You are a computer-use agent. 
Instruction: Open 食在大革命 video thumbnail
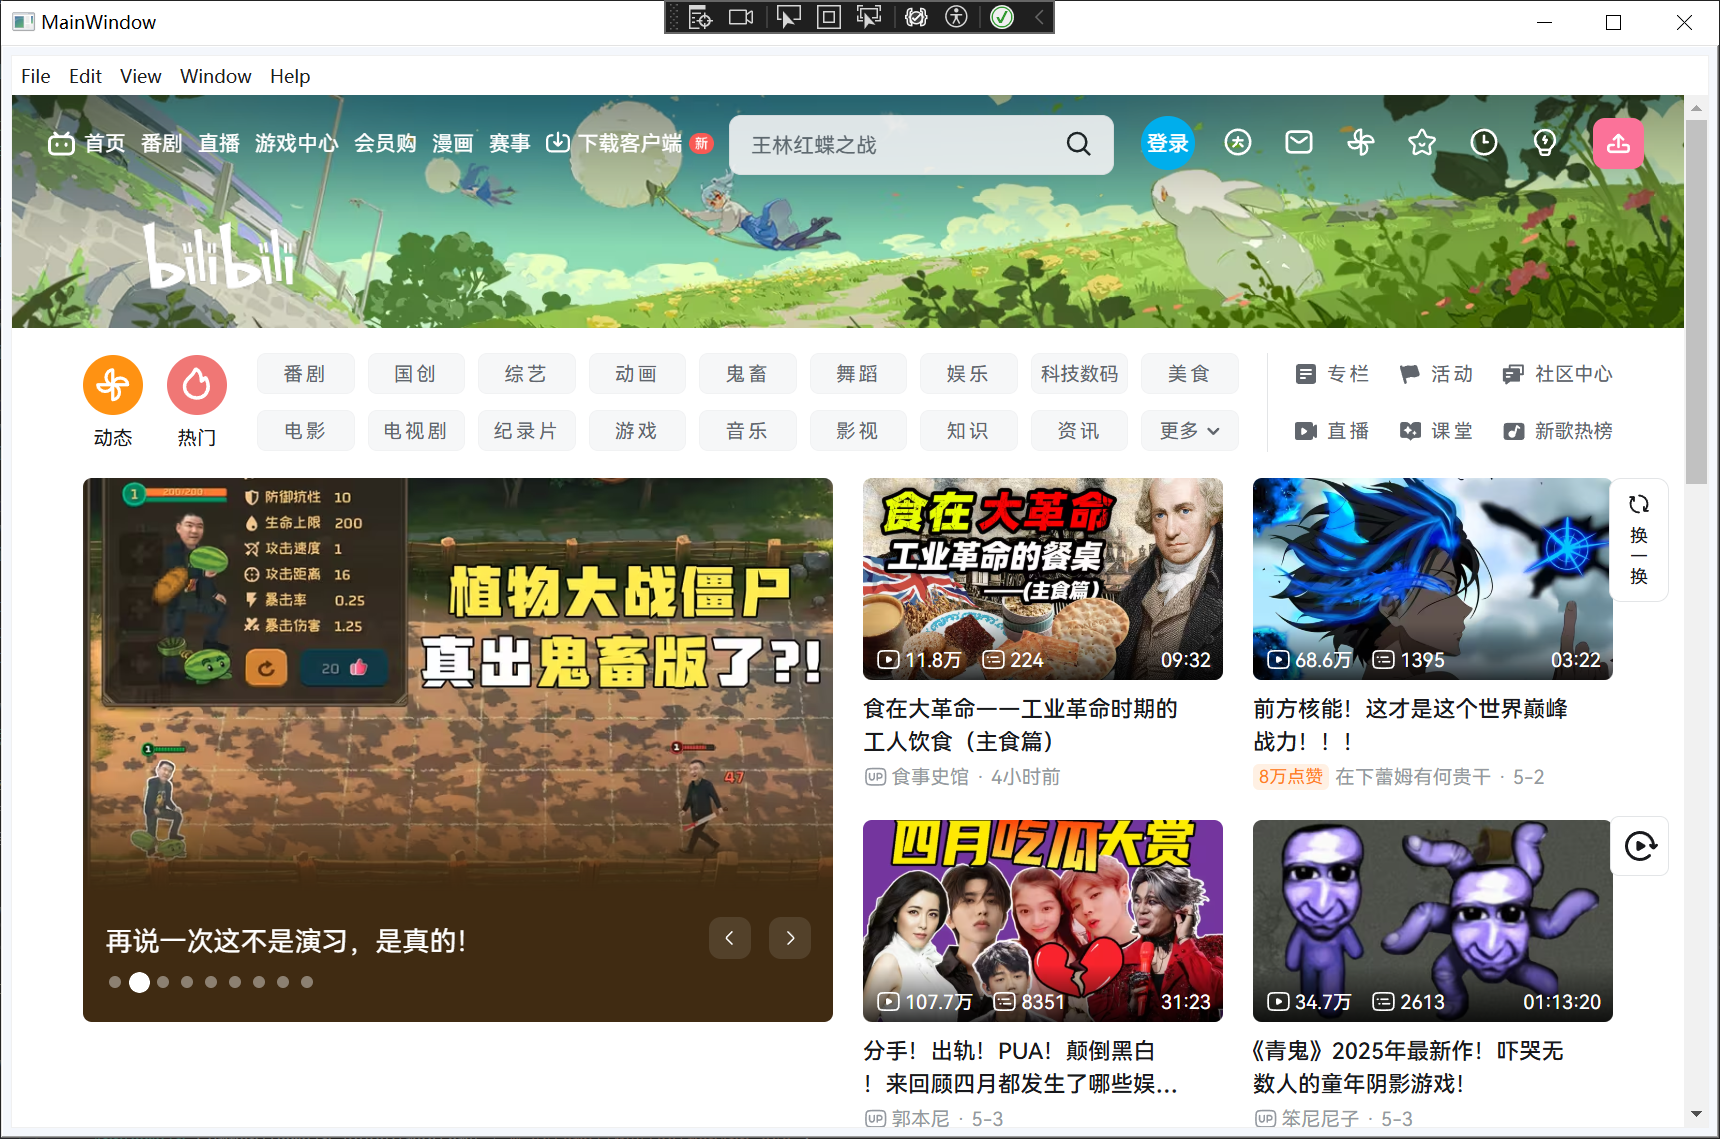point(1043,579)
